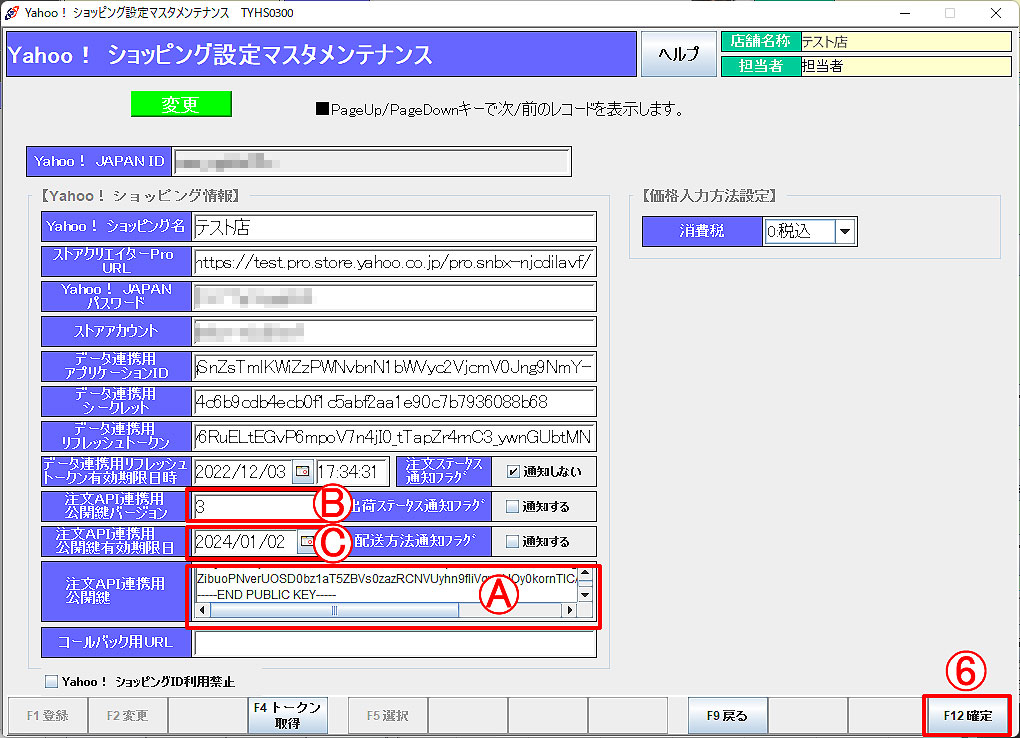The image size is (1020, 738).
Task: Click the application icon in the title bar
Action: [x=12, y=13]
